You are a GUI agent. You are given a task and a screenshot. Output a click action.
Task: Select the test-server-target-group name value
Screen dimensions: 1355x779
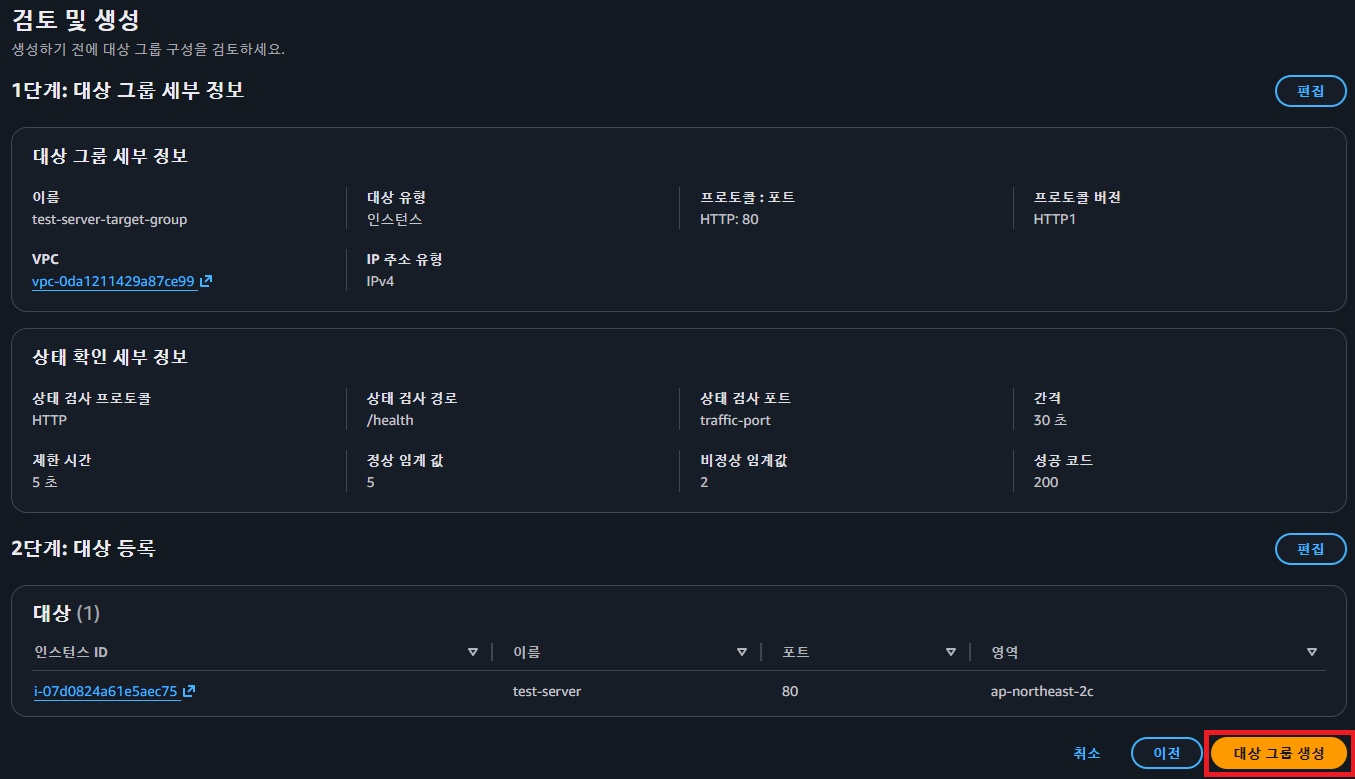pyautogui.click(x=110, y=219)
